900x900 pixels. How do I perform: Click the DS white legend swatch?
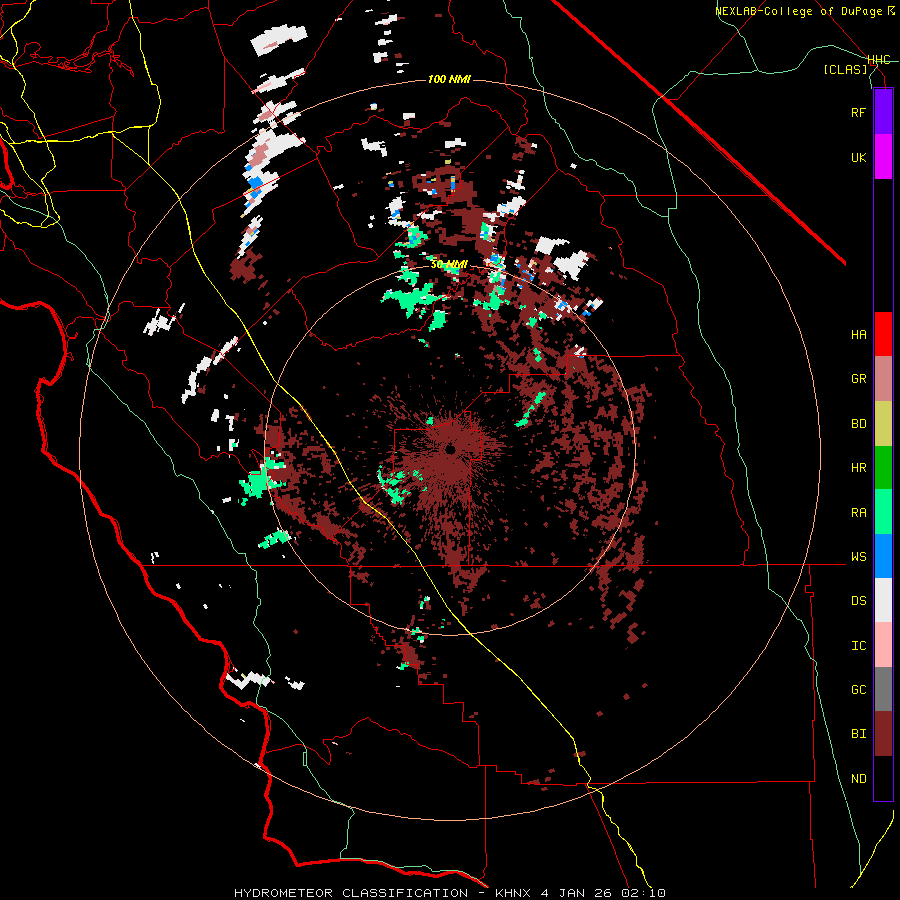pyautogui.click(x=883, y=600)
